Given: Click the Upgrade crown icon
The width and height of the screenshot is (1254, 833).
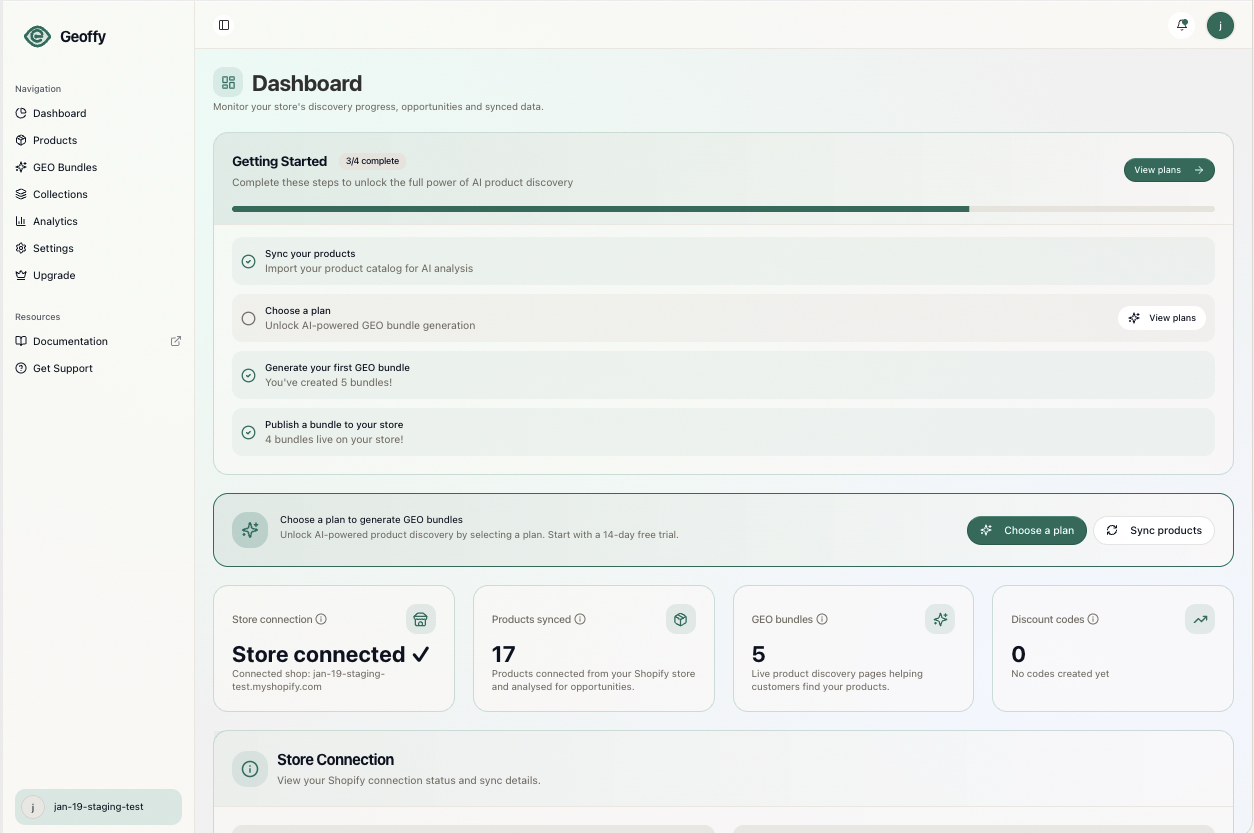Looking at the screenshot, I should pos(21,275).
